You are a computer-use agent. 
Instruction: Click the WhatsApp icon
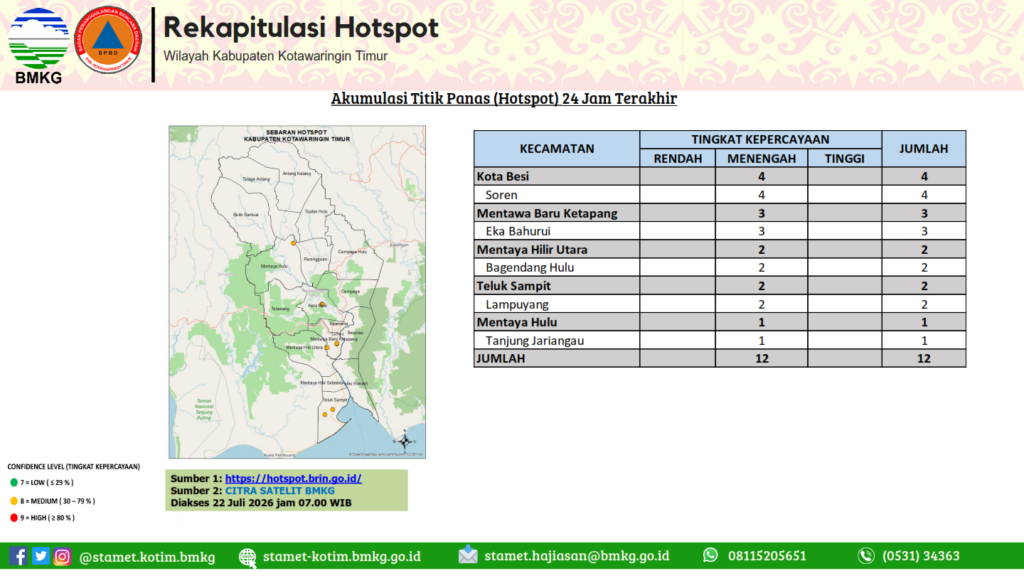(x=711, y=555)
